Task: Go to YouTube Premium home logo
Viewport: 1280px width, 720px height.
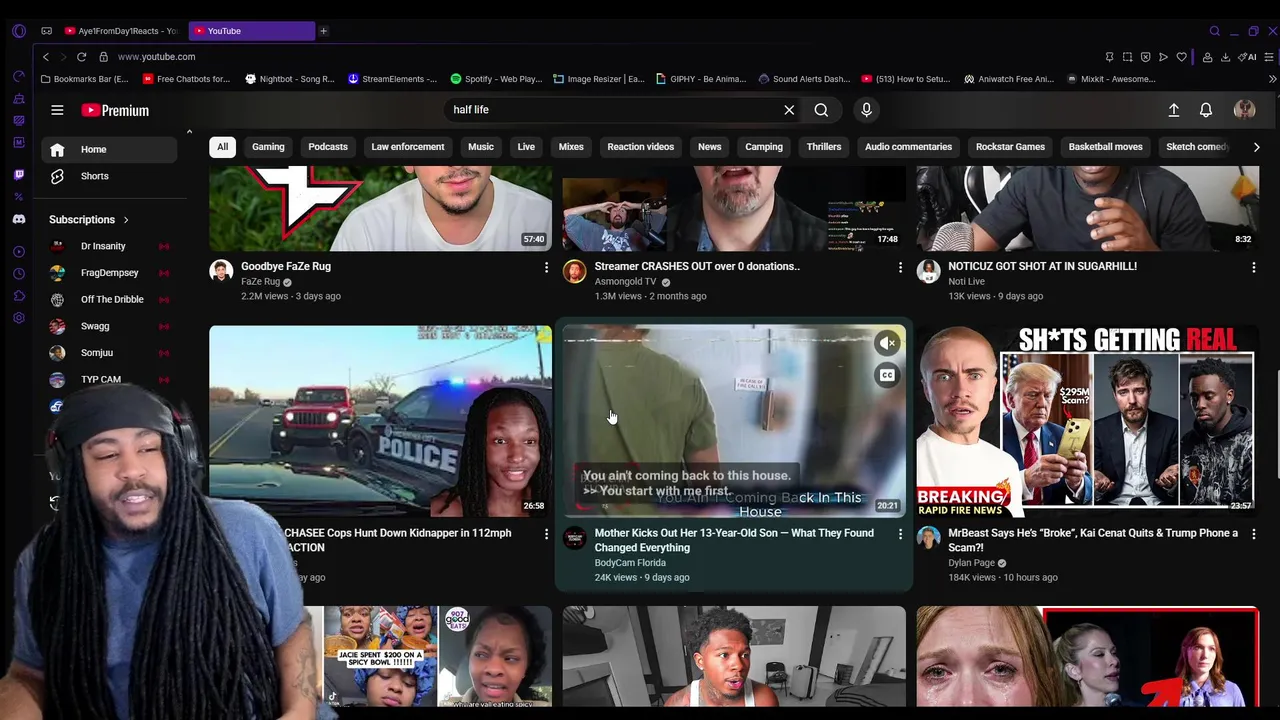Action: click(x=115, y=110)
